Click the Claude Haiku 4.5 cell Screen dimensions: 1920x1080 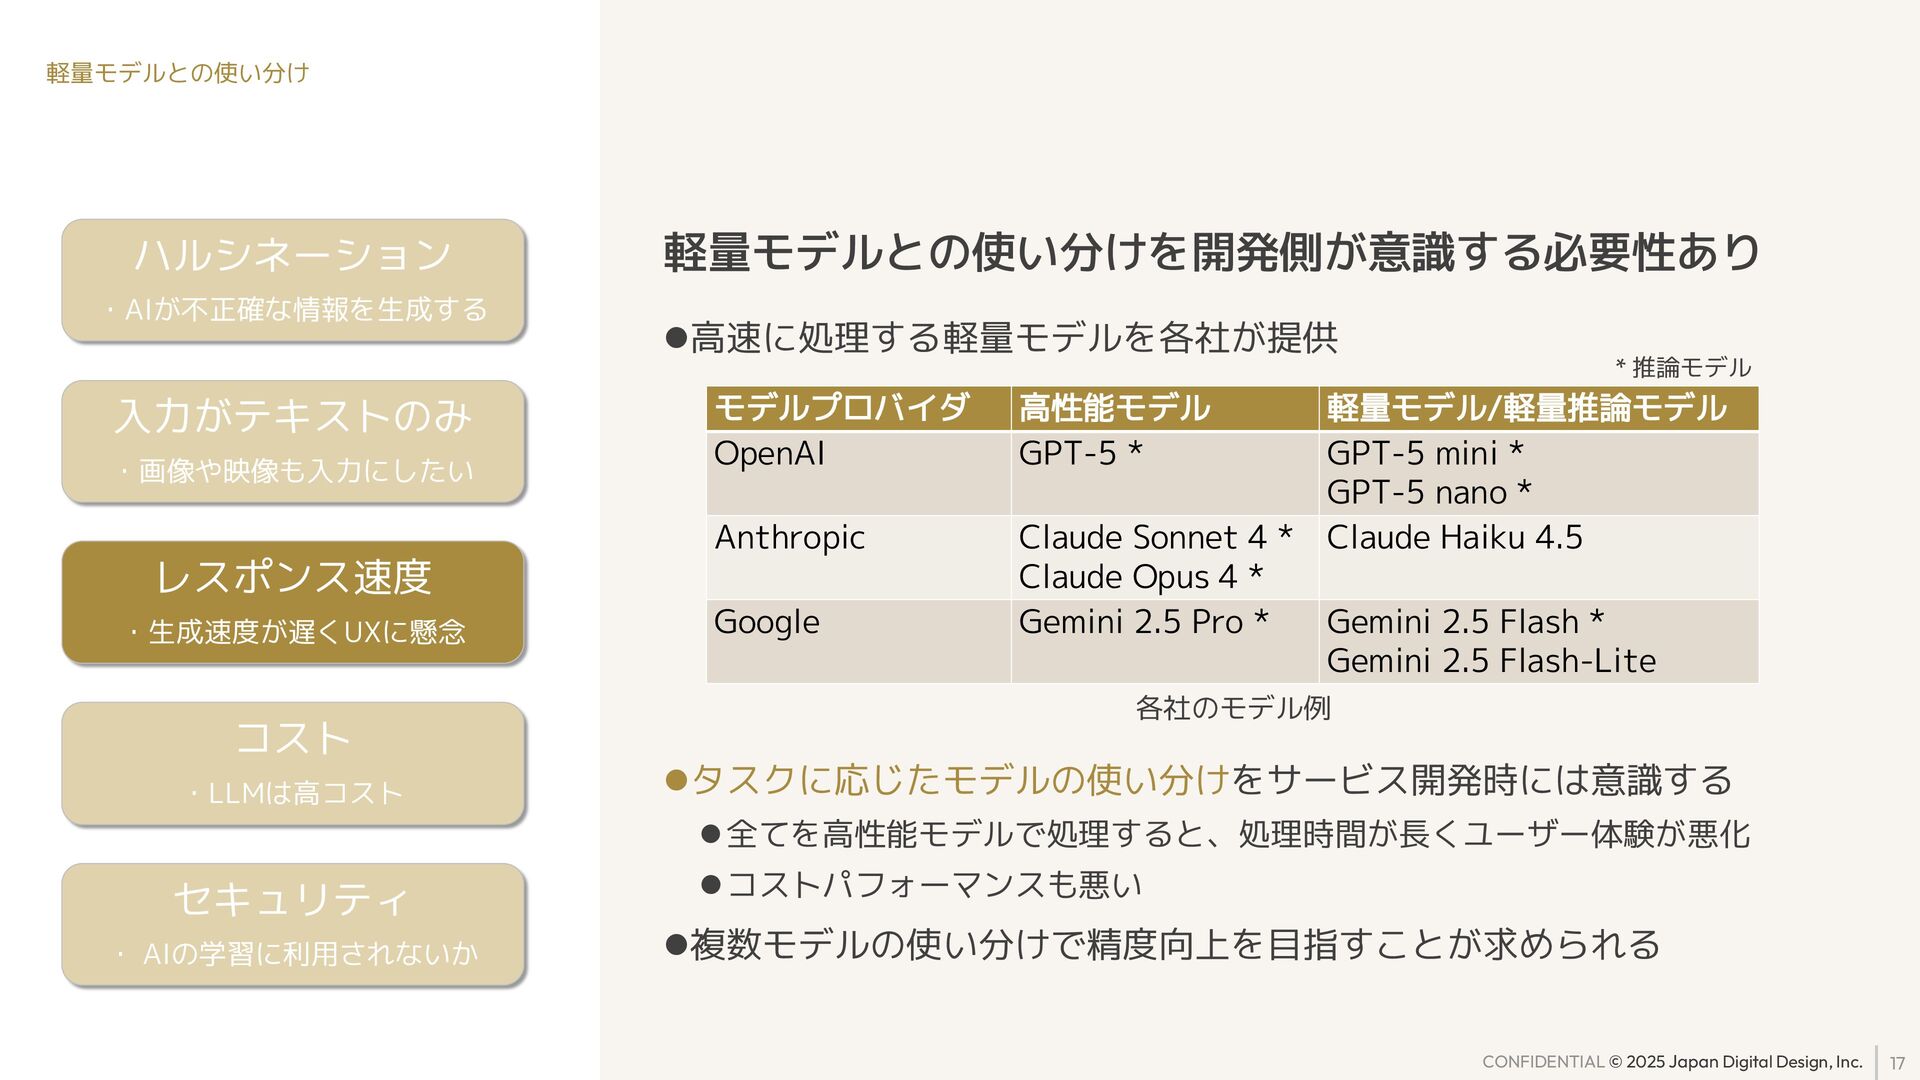[x=1454, y=538]
